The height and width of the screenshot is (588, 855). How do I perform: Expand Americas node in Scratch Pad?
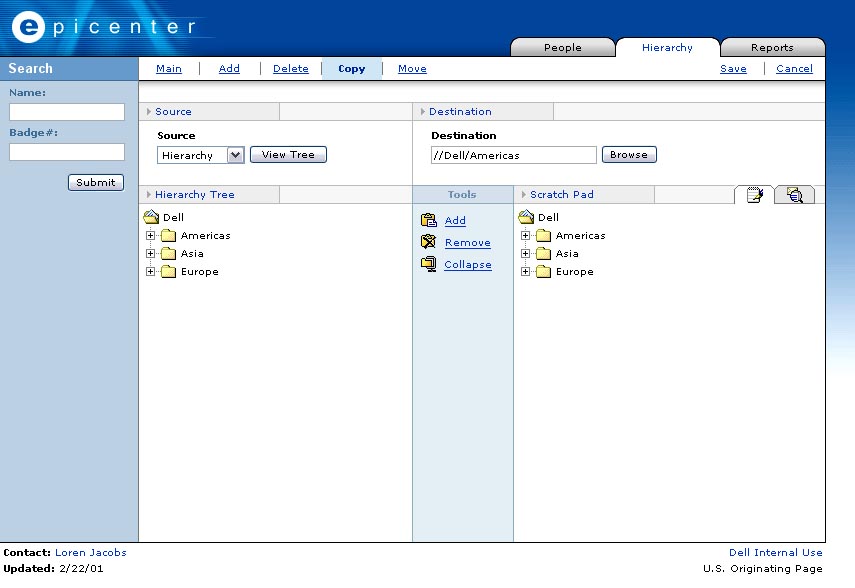pyautogui.click(x=526, y=236)
